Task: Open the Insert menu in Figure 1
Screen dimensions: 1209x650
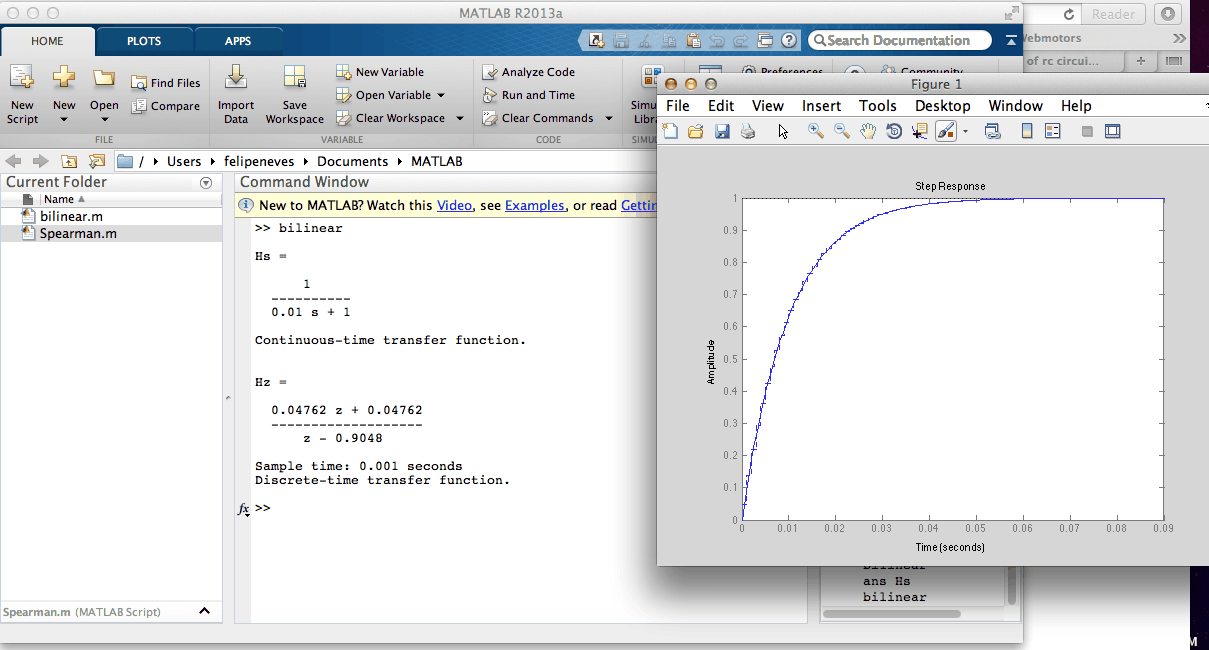Action: (821, 106)
